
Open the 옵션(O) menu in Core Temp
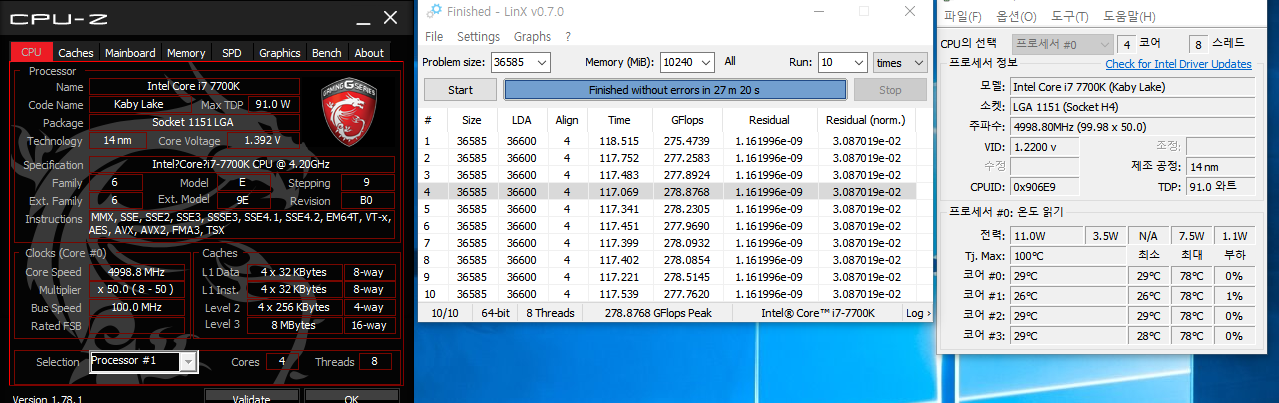tap(1016, 16)
